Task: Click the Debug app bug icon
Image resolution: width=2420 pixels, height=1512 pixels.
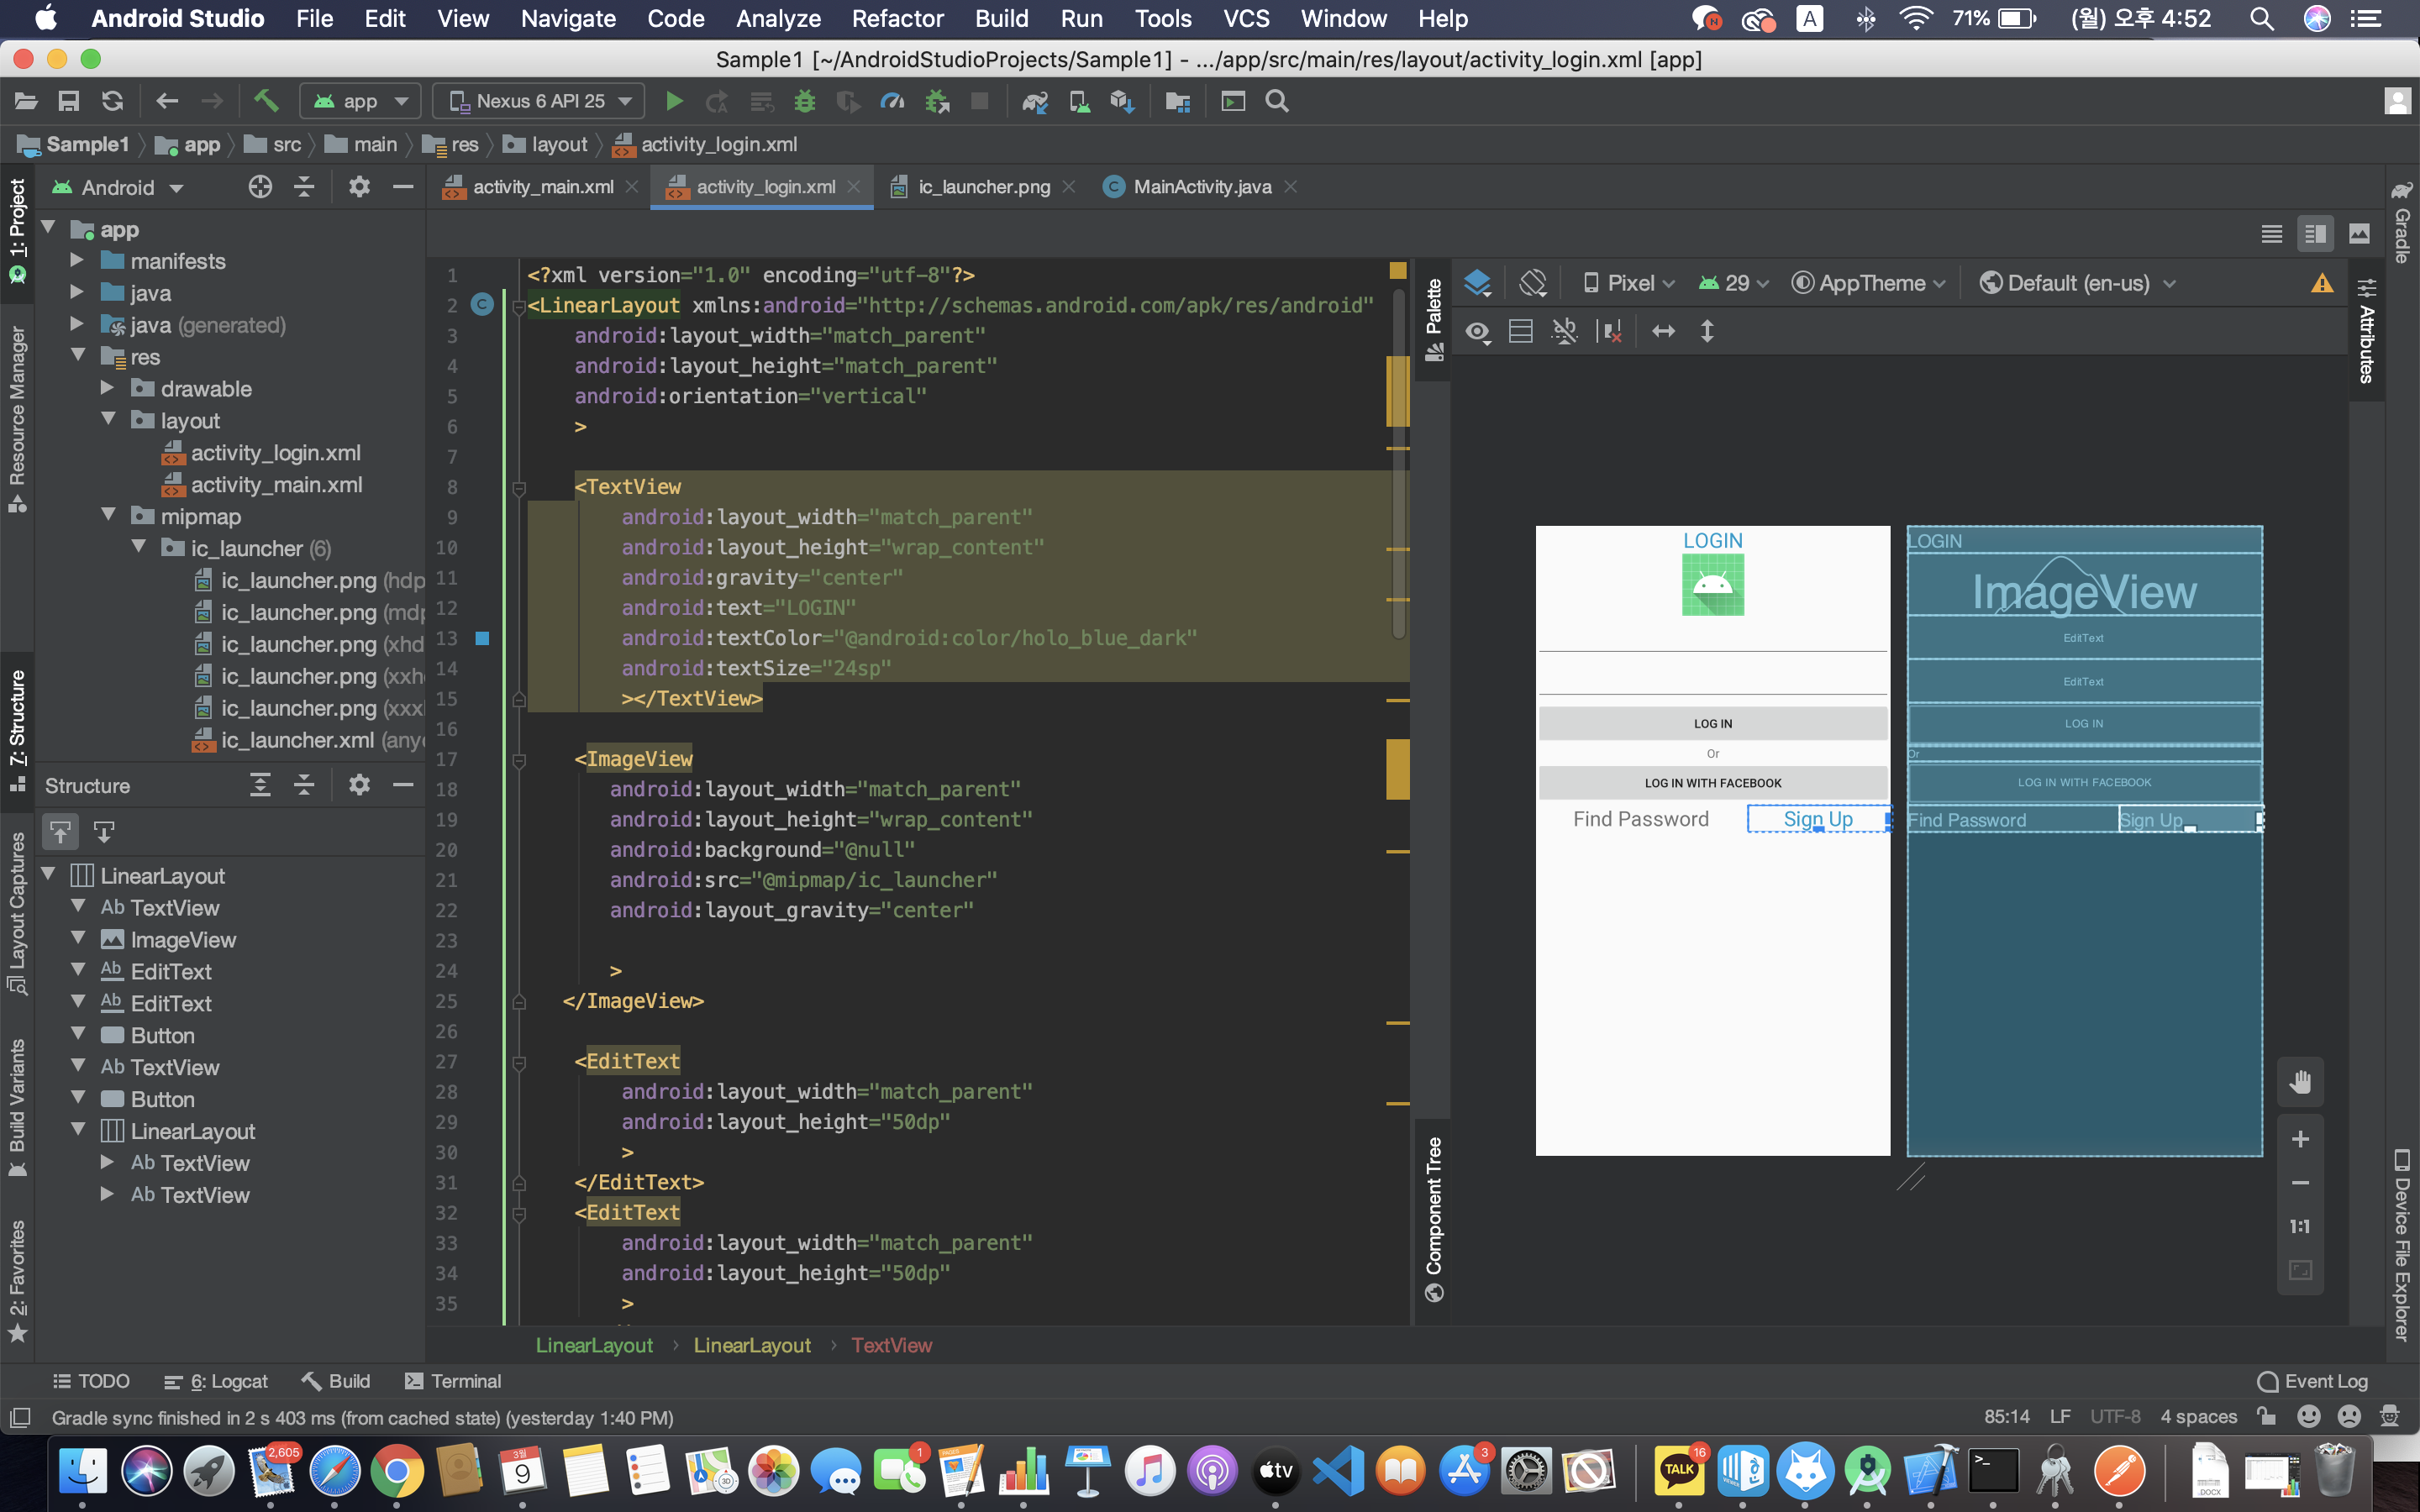Action: [x=804, y=101]
